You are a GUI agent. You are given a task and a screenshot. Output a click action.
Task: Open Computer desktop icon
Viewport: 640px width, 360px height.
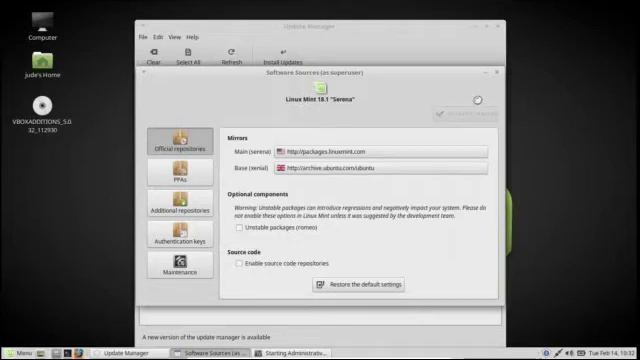42,27
